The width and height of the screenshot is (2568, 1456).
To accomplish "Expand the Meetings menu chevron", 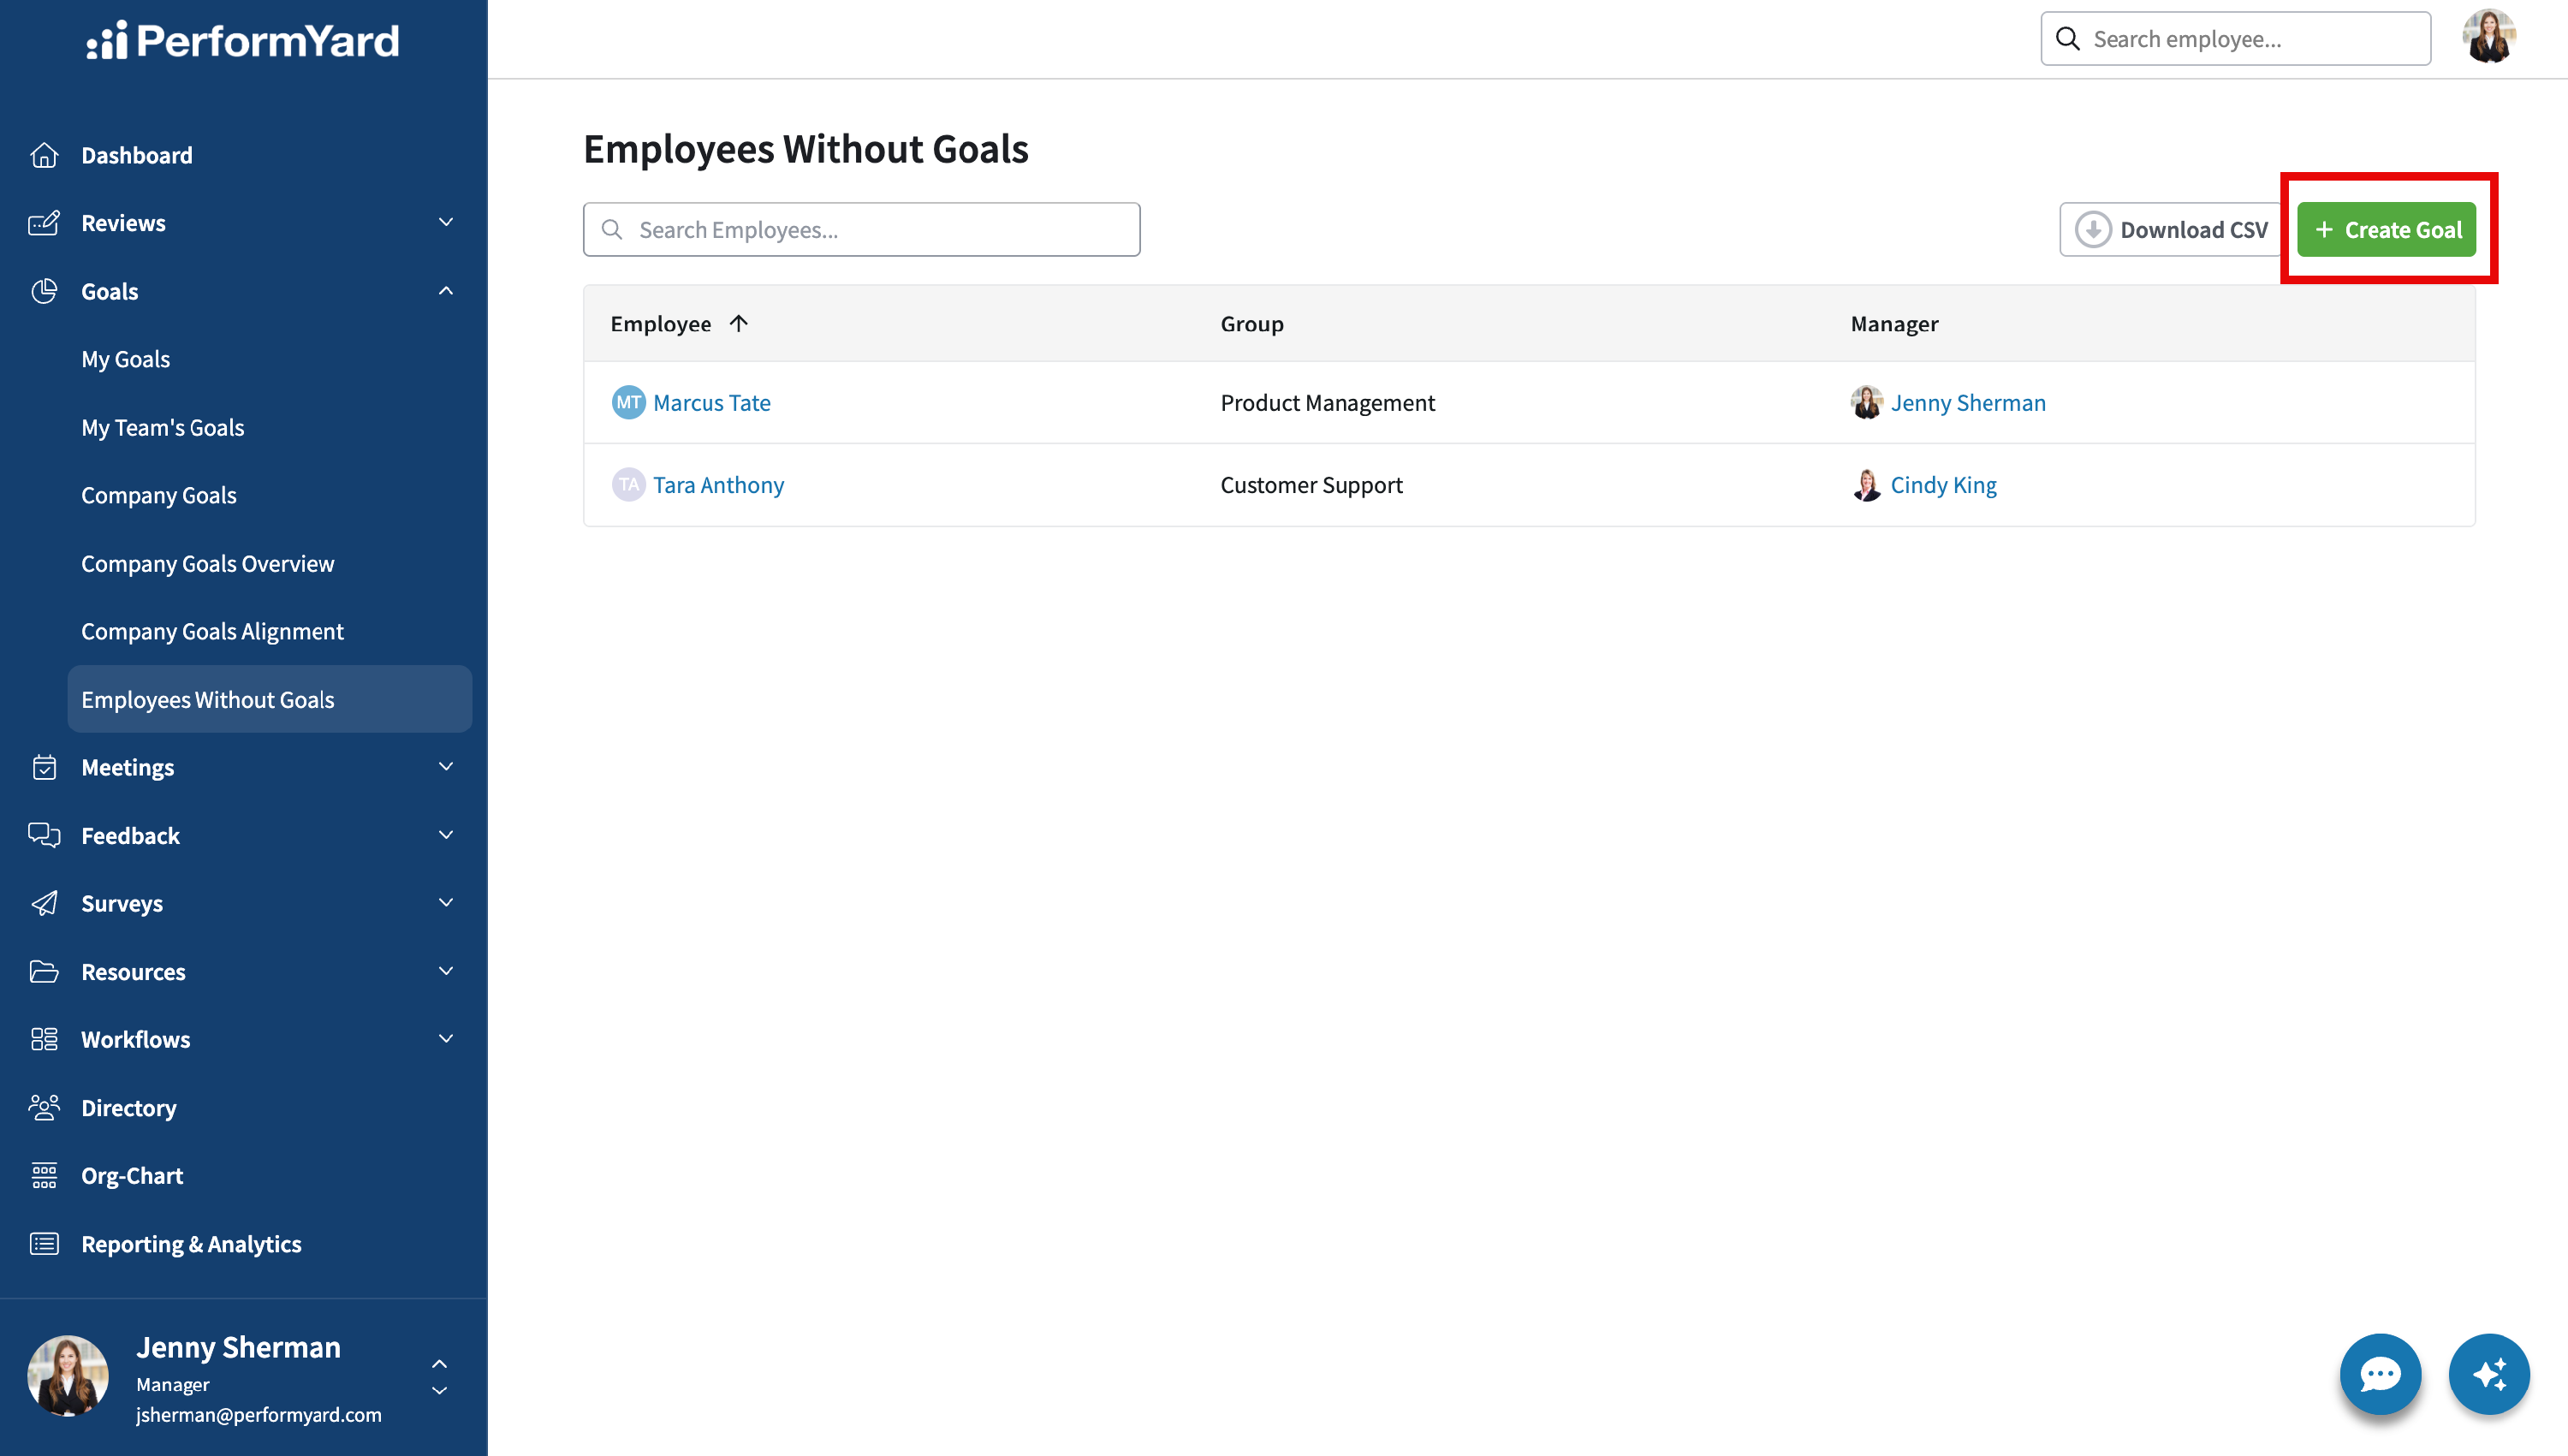I will click(446, 766).
